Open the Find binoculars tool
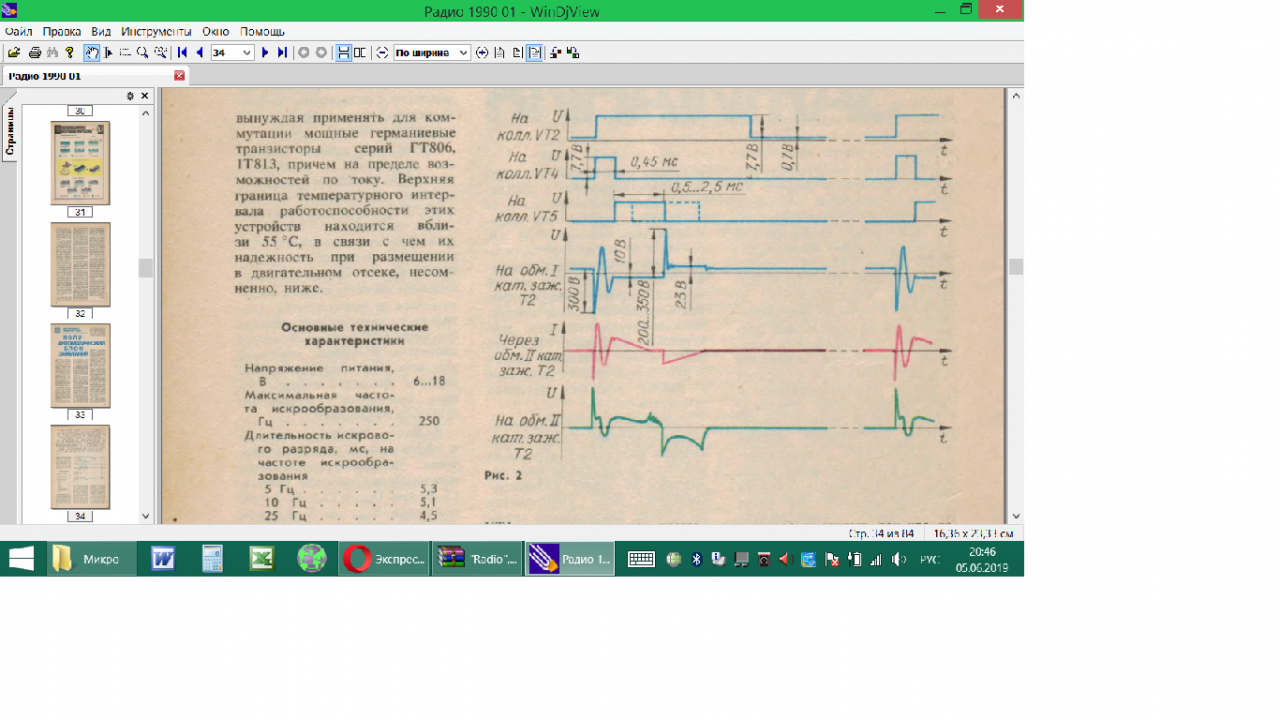Image resolution: width=1280 pixels, height=720 pixels. point(52,53)
